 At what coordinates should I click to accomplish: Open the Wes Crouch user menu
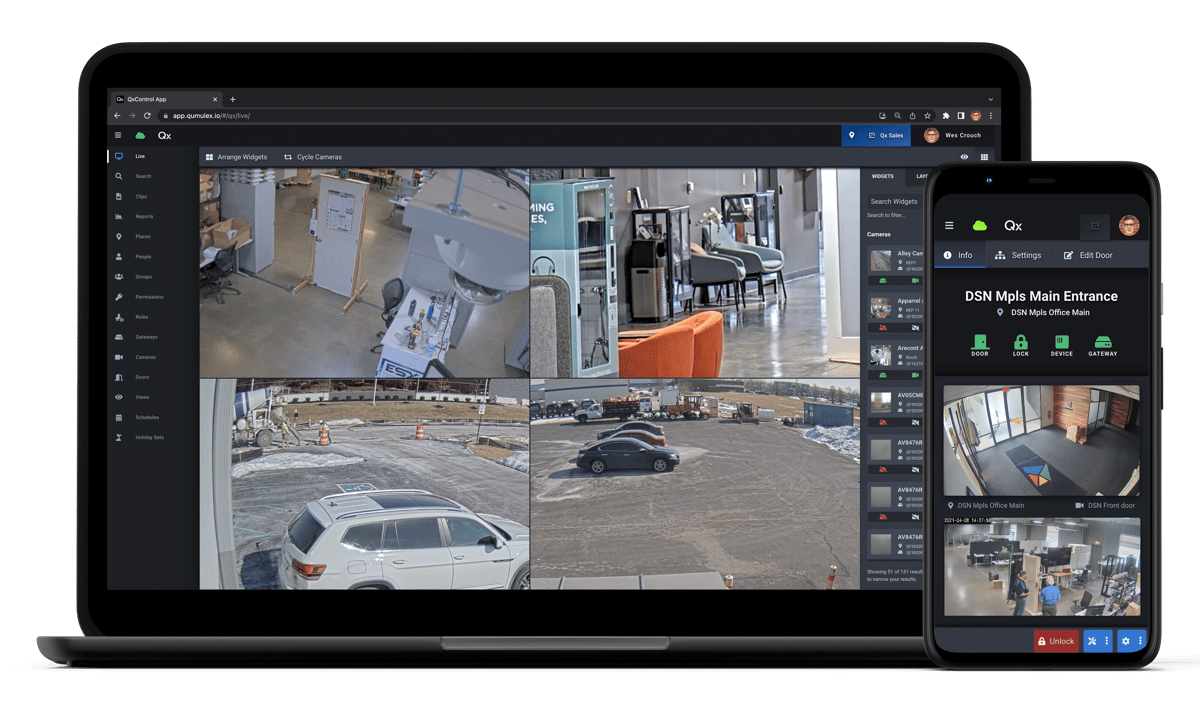tap(953, 135)
